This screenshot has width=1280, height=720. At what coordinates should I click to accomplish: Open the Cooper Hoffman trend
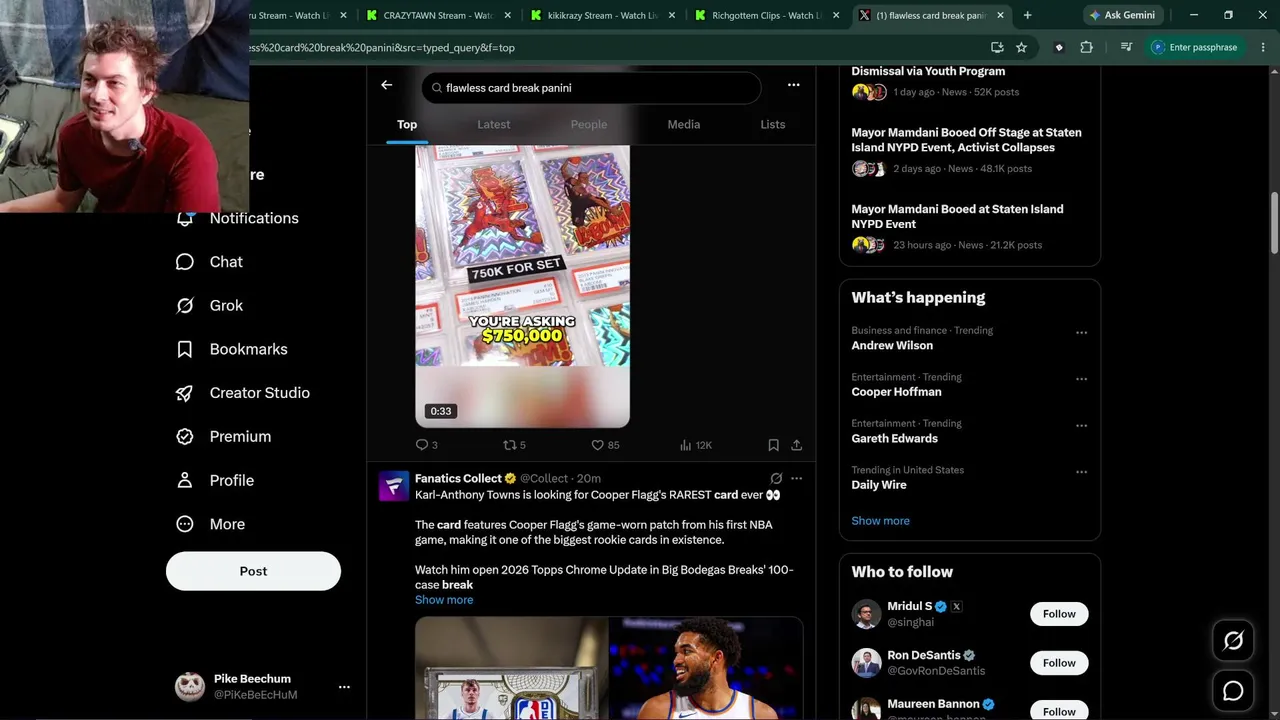pos(896,392)
